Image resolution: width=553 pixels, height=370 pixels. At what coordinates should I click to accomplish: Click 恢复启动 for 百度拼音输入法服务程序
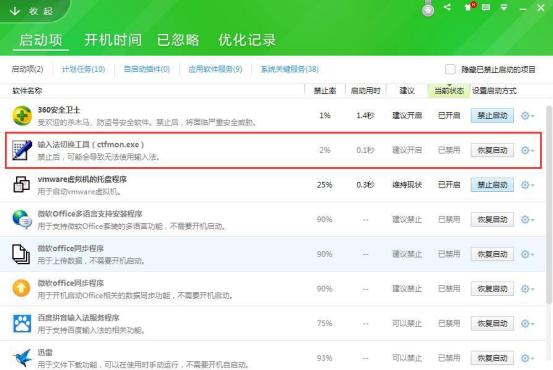pyautogui.click(x=492, y=323)
